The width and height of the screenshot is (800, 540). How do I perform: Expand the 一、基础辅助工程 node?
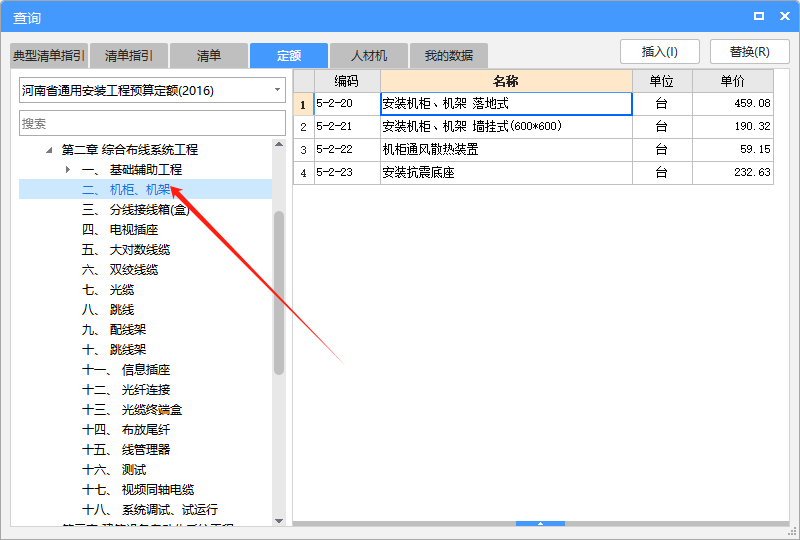tap(68, 169)
